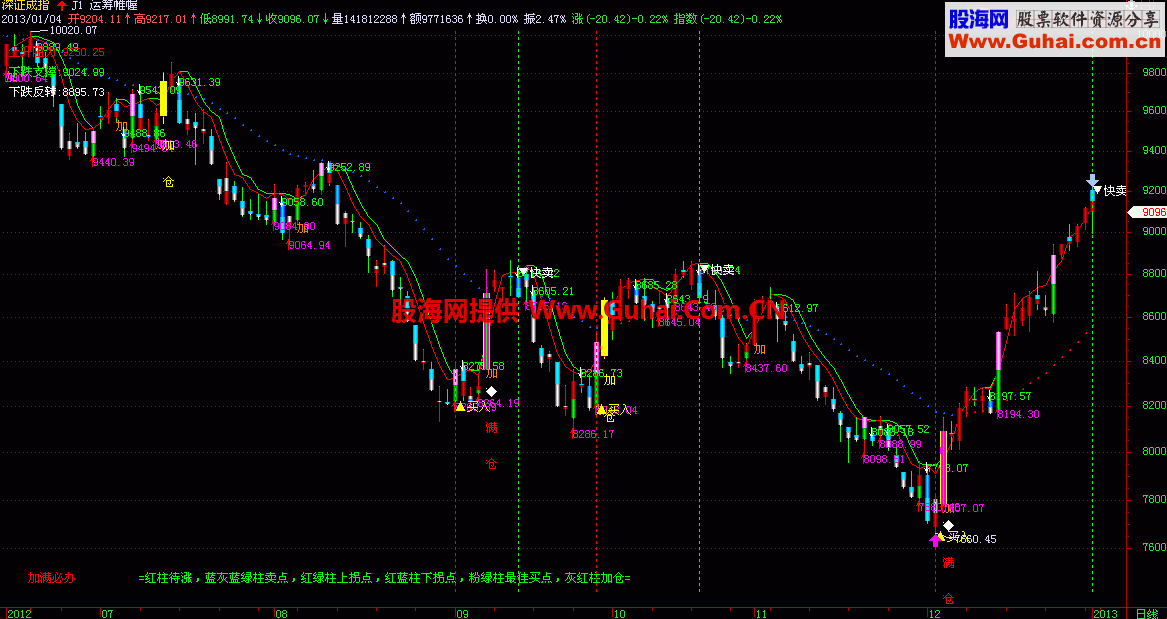Image resolution: width=1167 pixels, height=619 pixels.
Task: Click the 9064.94 magenta price label
Action: [x=309, y=245]
